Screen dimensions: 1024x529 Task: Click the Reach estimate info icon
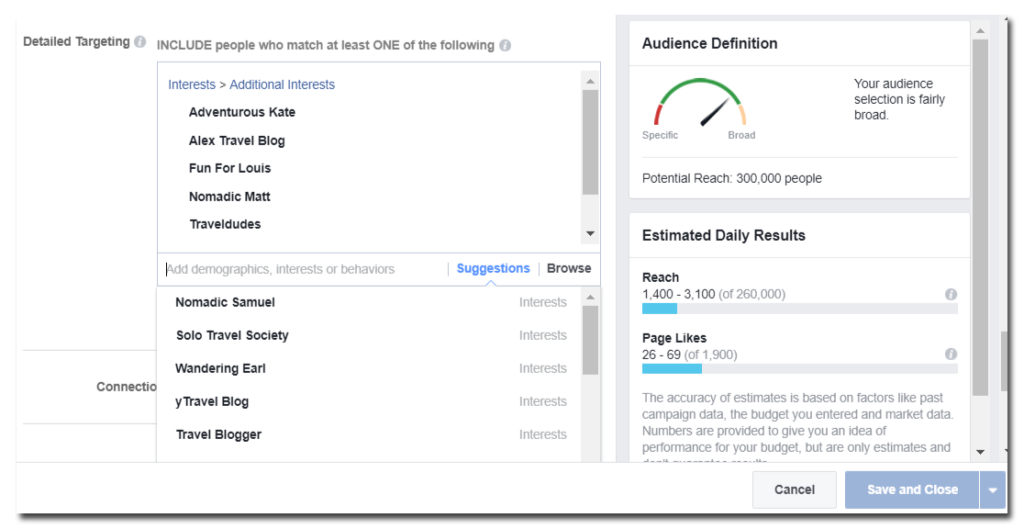coord(951,295)
